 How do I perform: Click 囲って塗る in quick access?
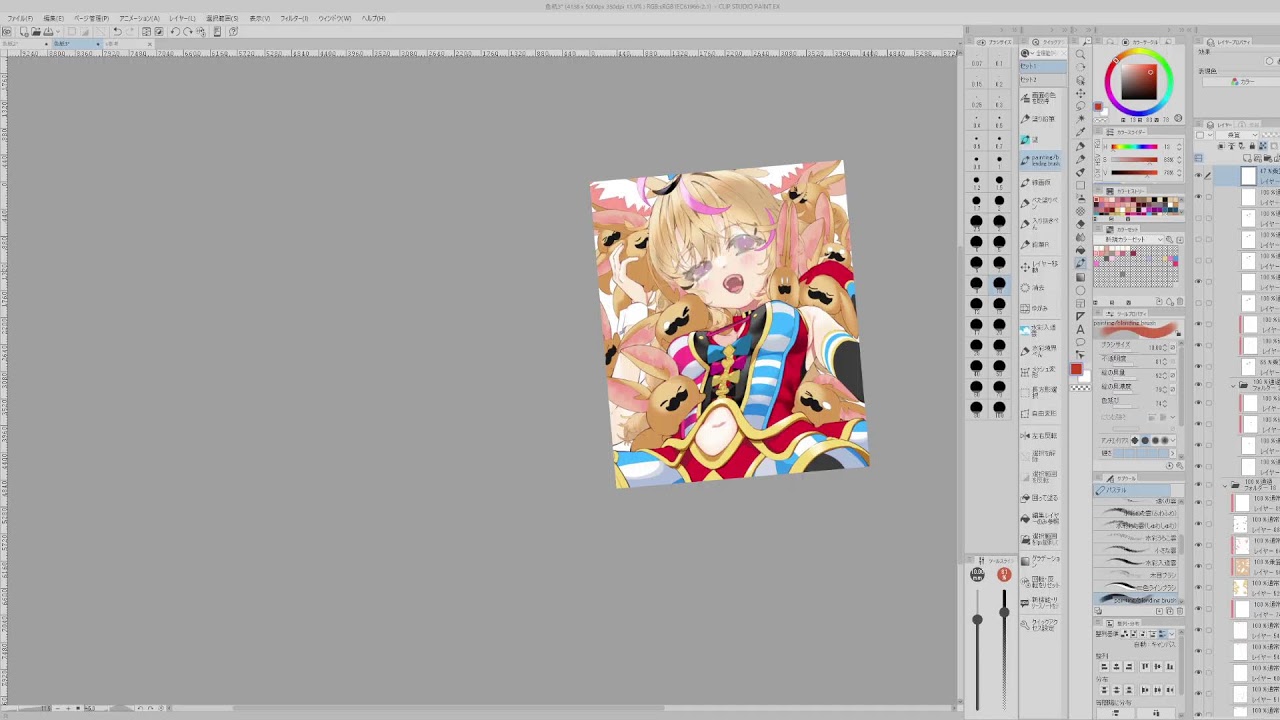[x=1041, y=498]
